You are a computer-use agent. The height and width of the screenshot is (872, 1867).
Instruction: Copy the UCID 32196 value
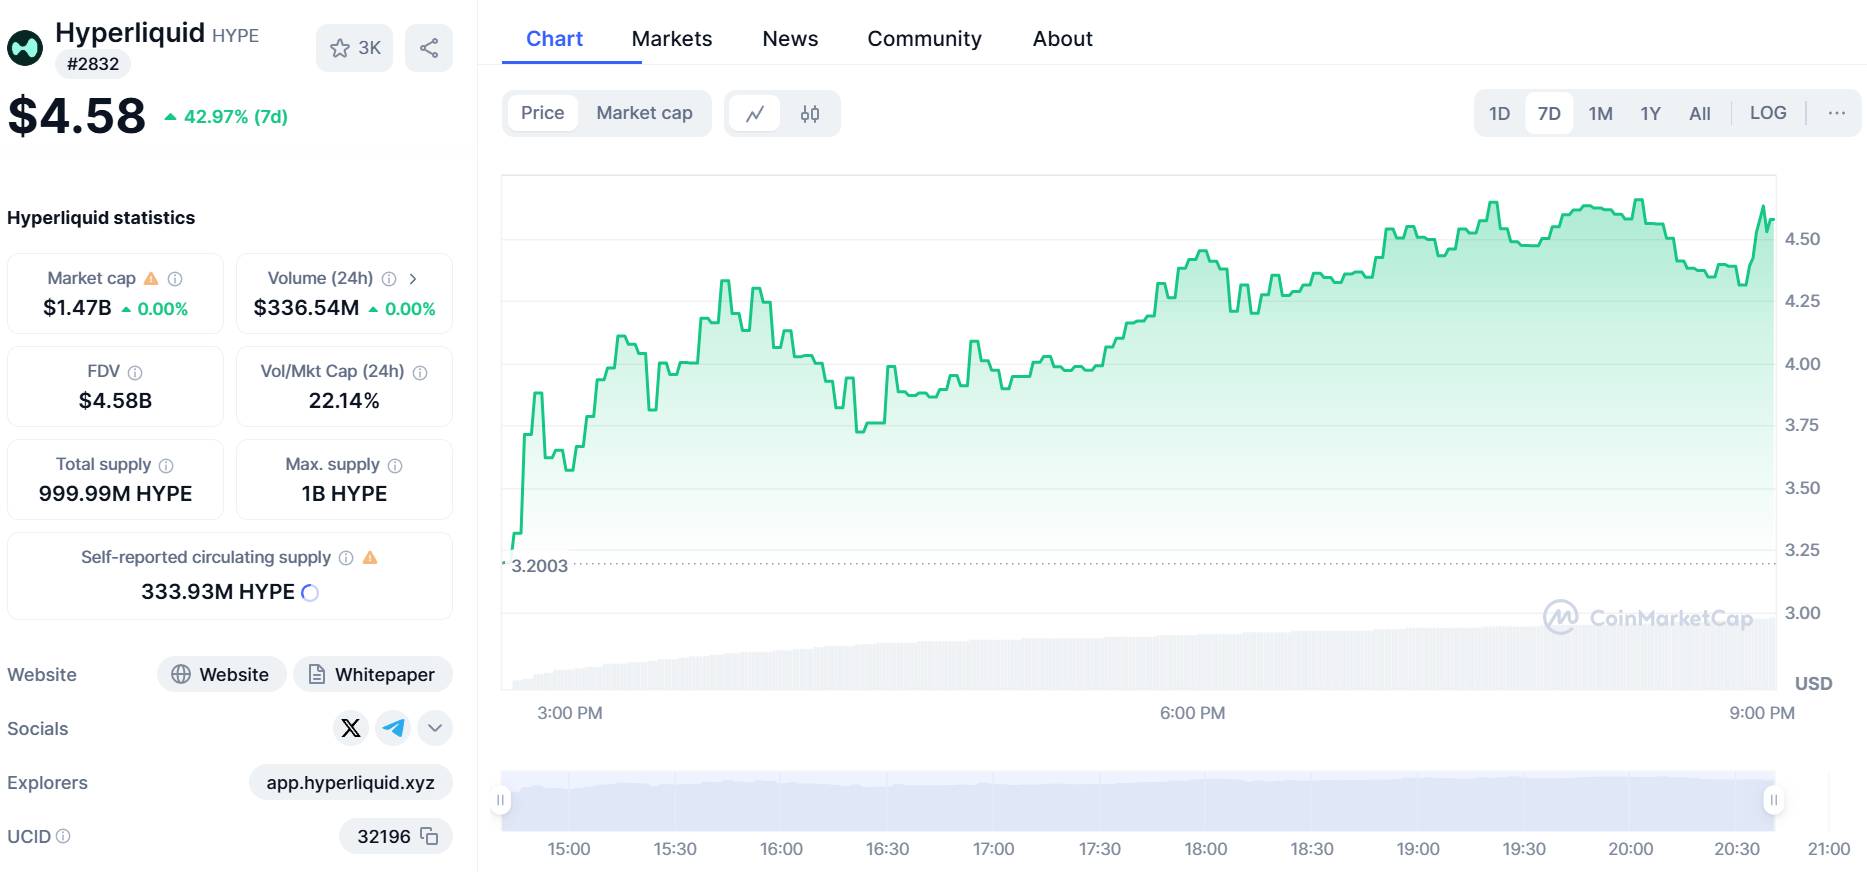coord(430,836)
